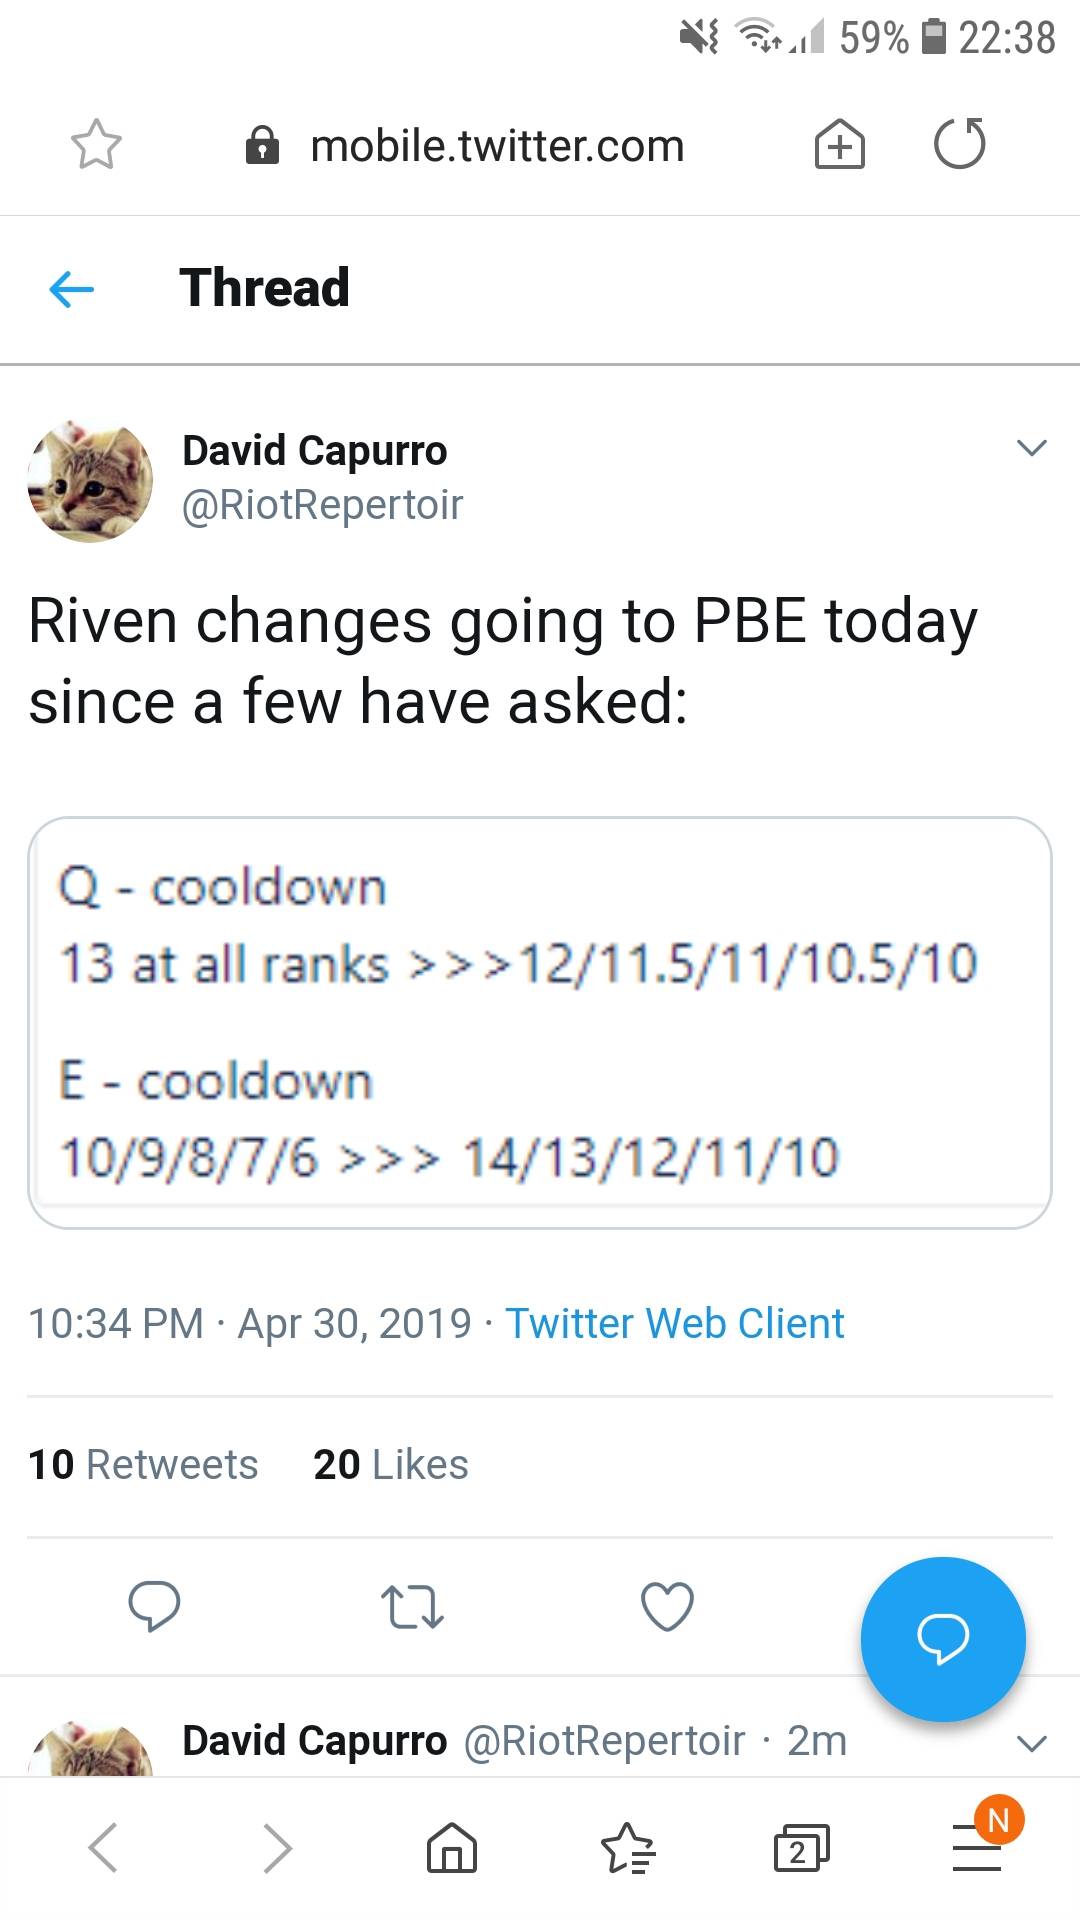Tap the browser refresh icon
Image resolution: width=1080 pixels, height=1920 pixels.
(958, 145)
